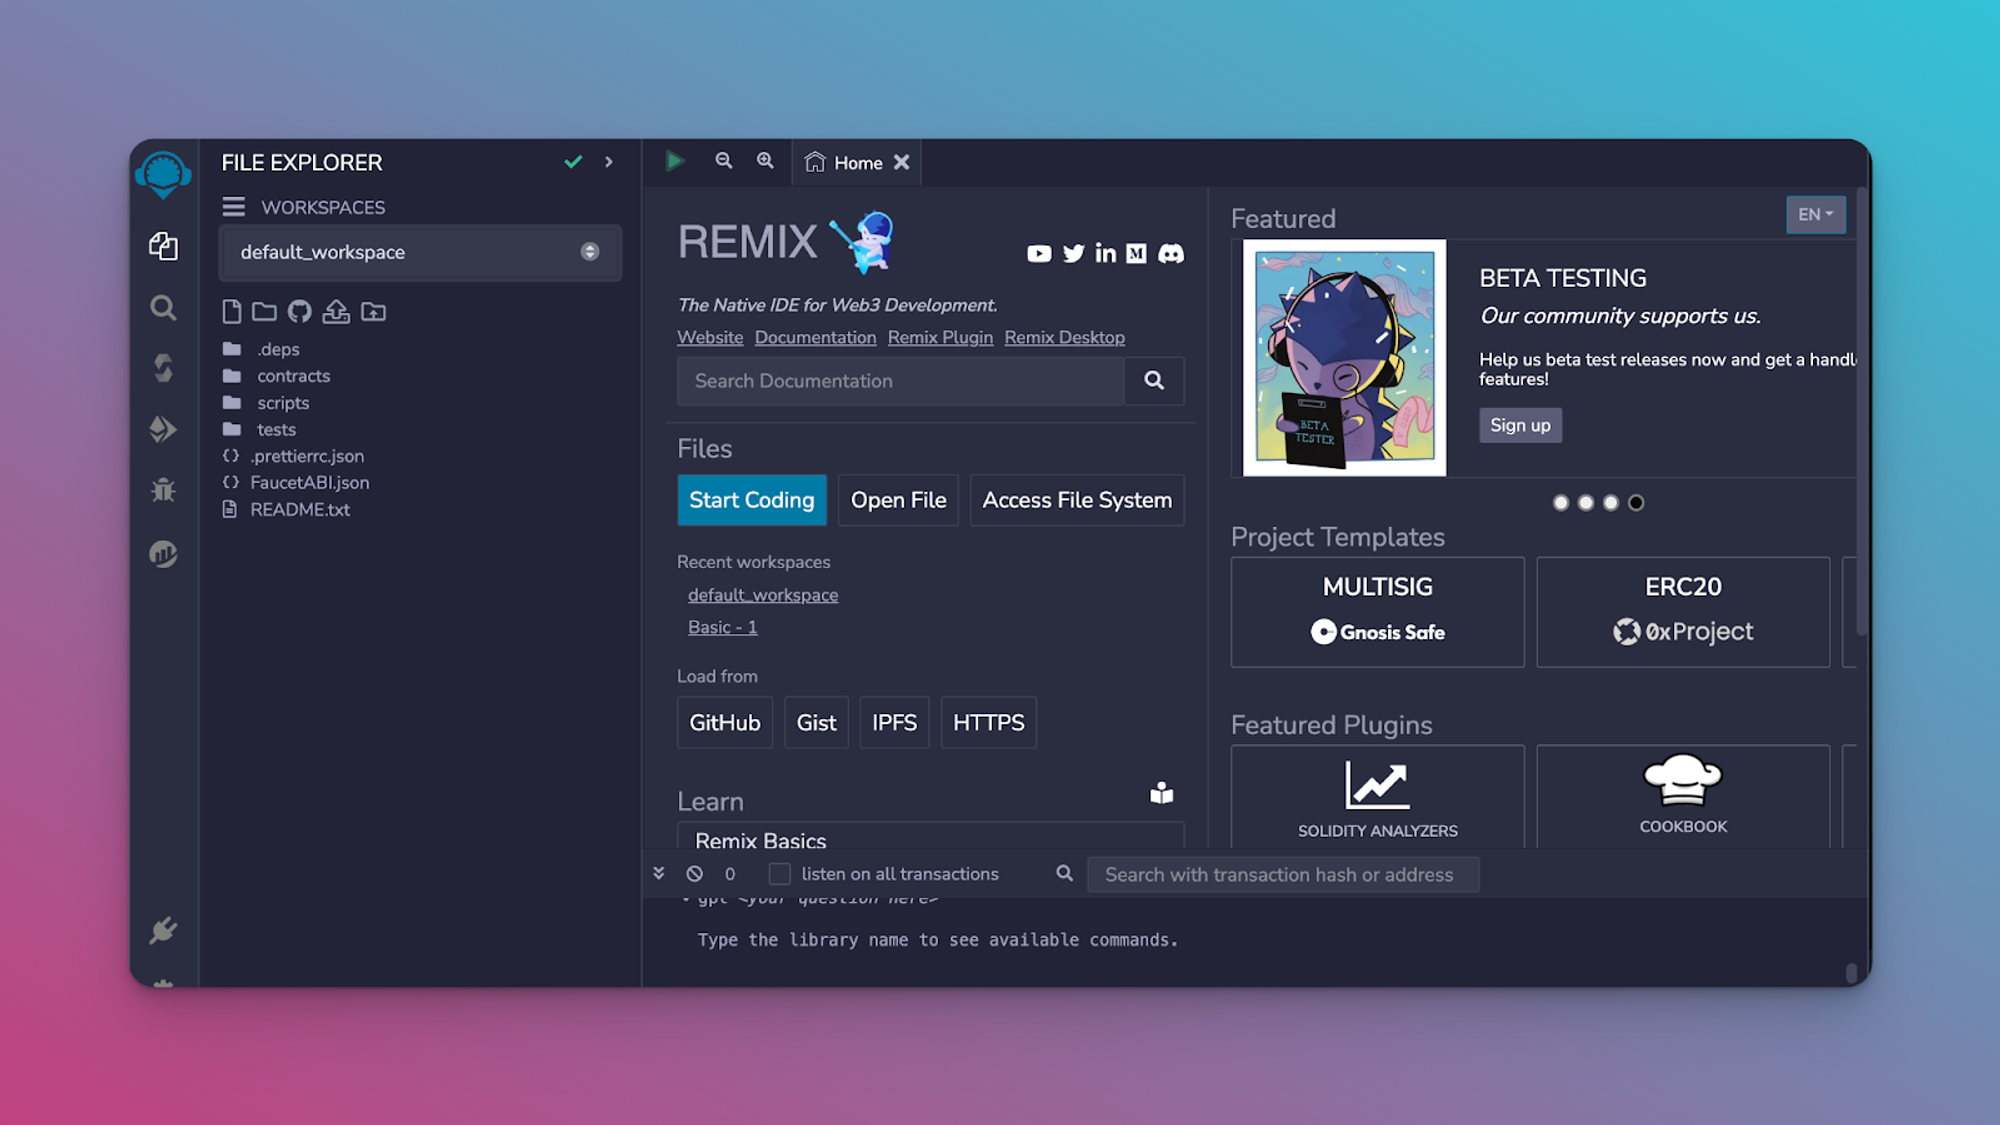Viewport: 2000px width, 1125px height.
Task: Open the LearnEth icon beside Learn
Action: [1161, 793]
